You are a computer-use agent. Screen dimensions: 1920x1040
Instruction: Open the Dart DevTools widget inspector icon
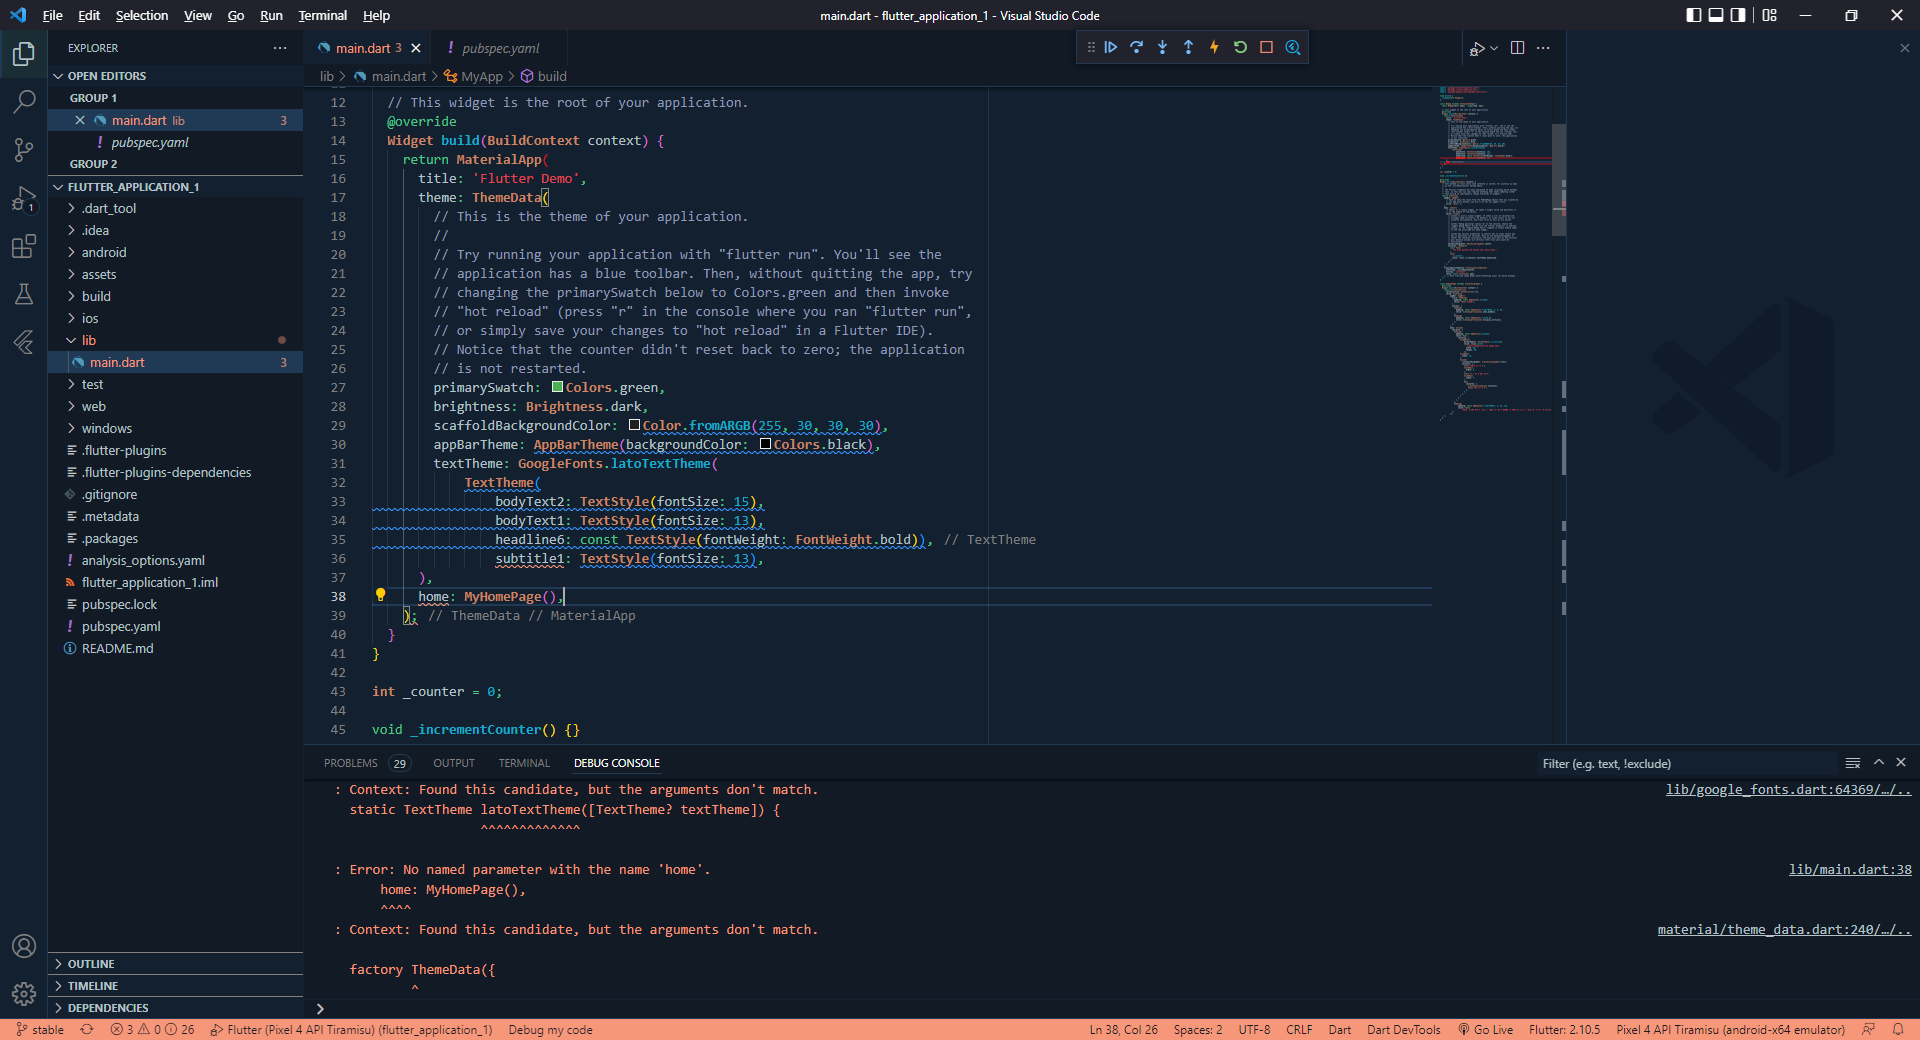click(1293, 47)
